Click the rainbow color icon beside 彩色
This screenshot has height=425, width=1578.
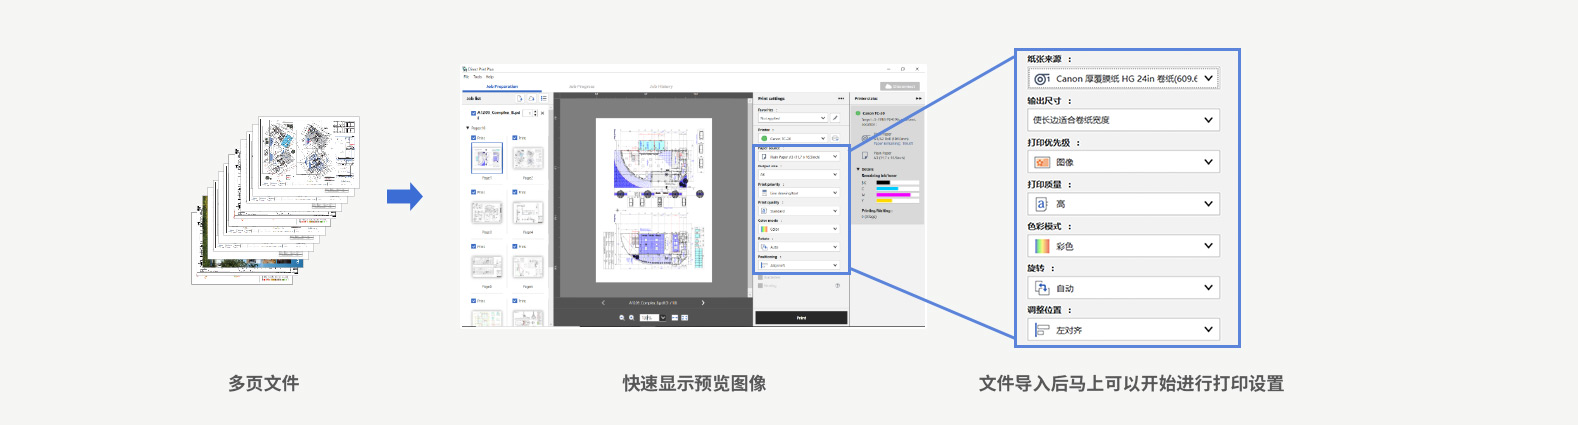point(1042,246)
